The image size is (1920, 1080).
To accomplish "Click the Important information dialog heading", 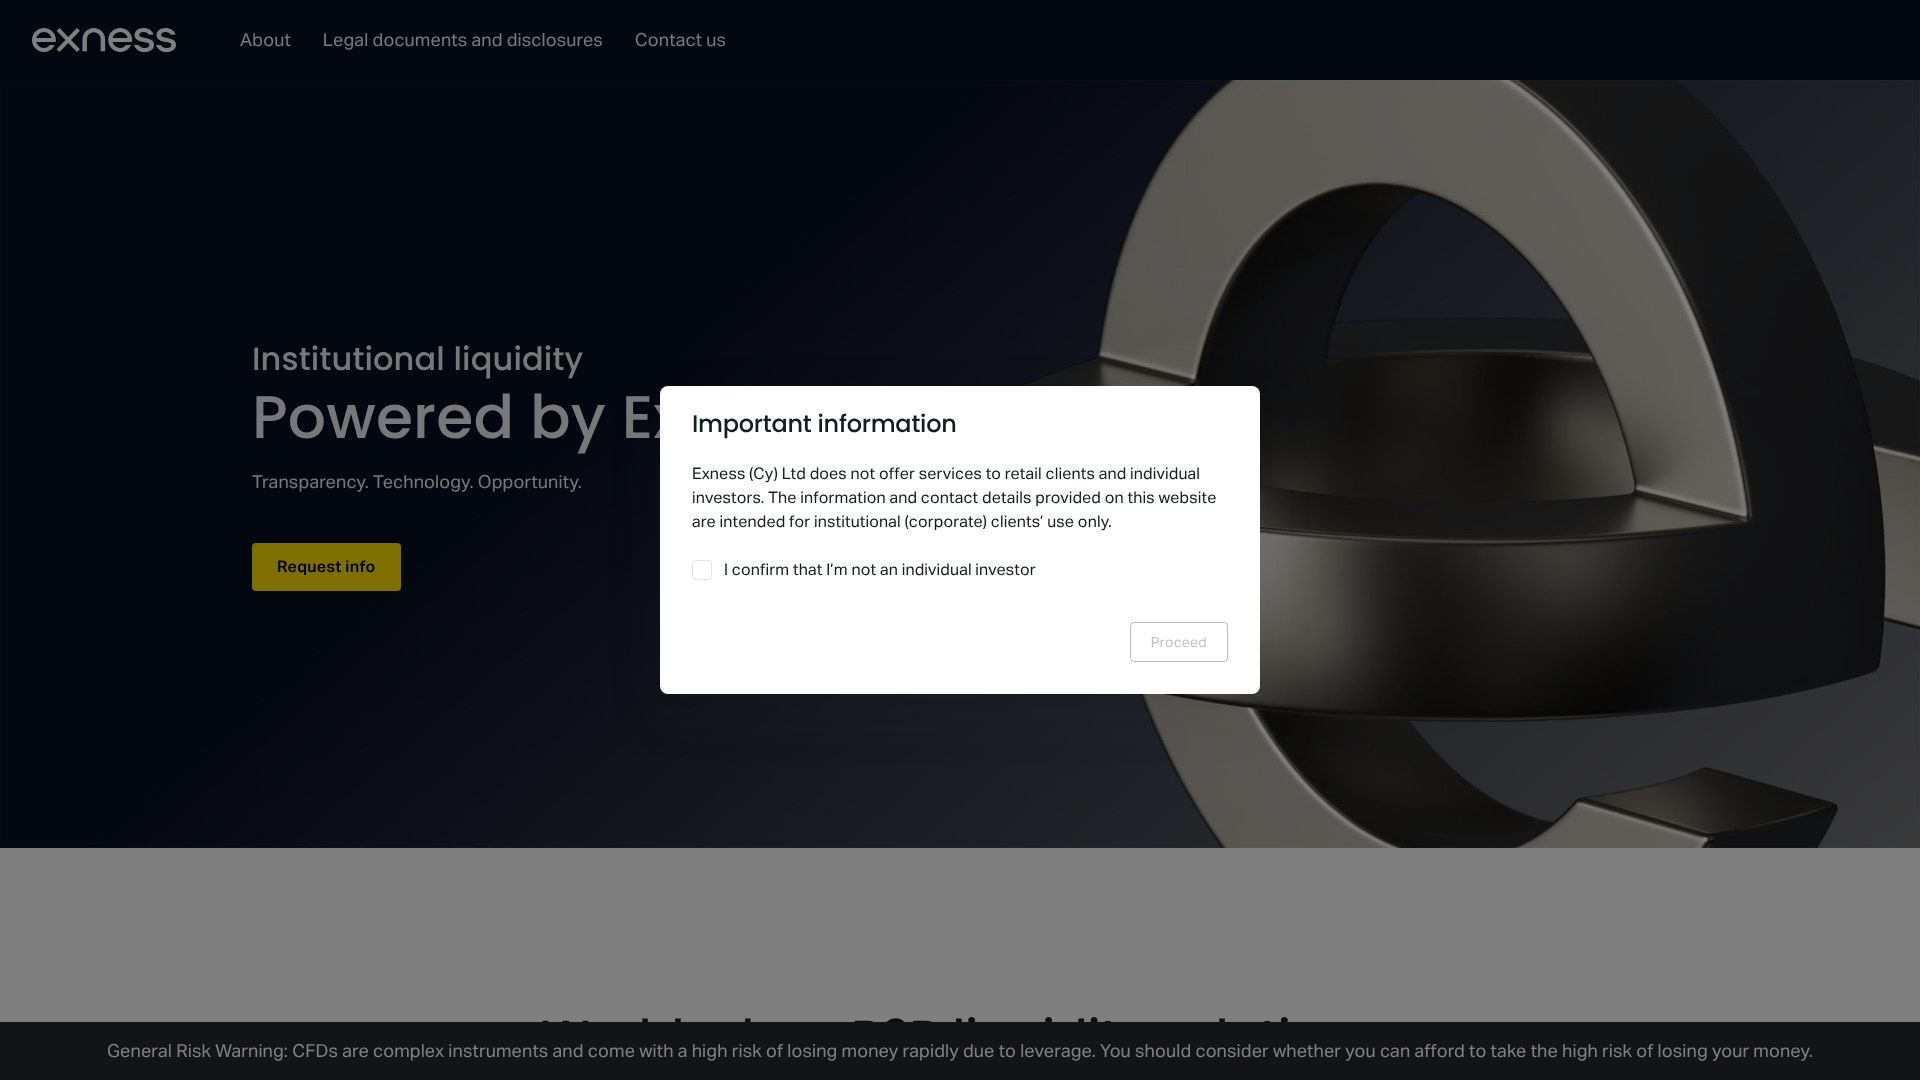I will (824, 424).
